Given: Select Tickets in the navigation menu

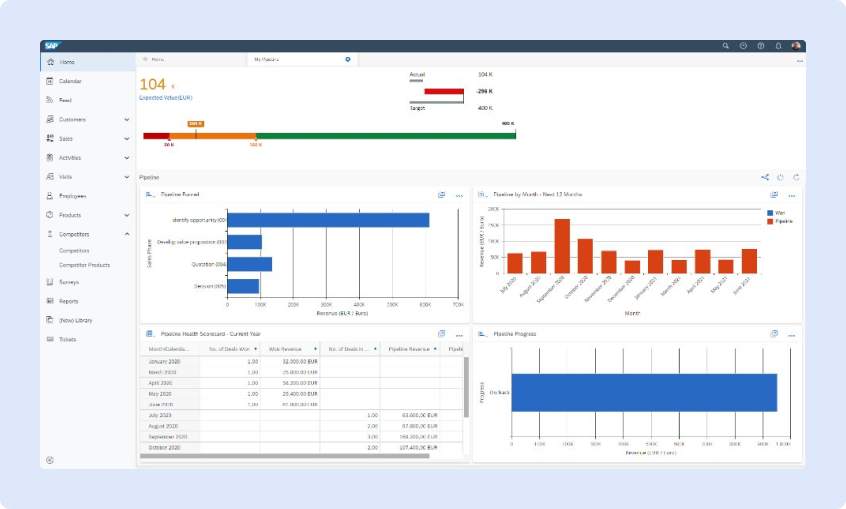Looking at the screenshot, I should (87, 339).
